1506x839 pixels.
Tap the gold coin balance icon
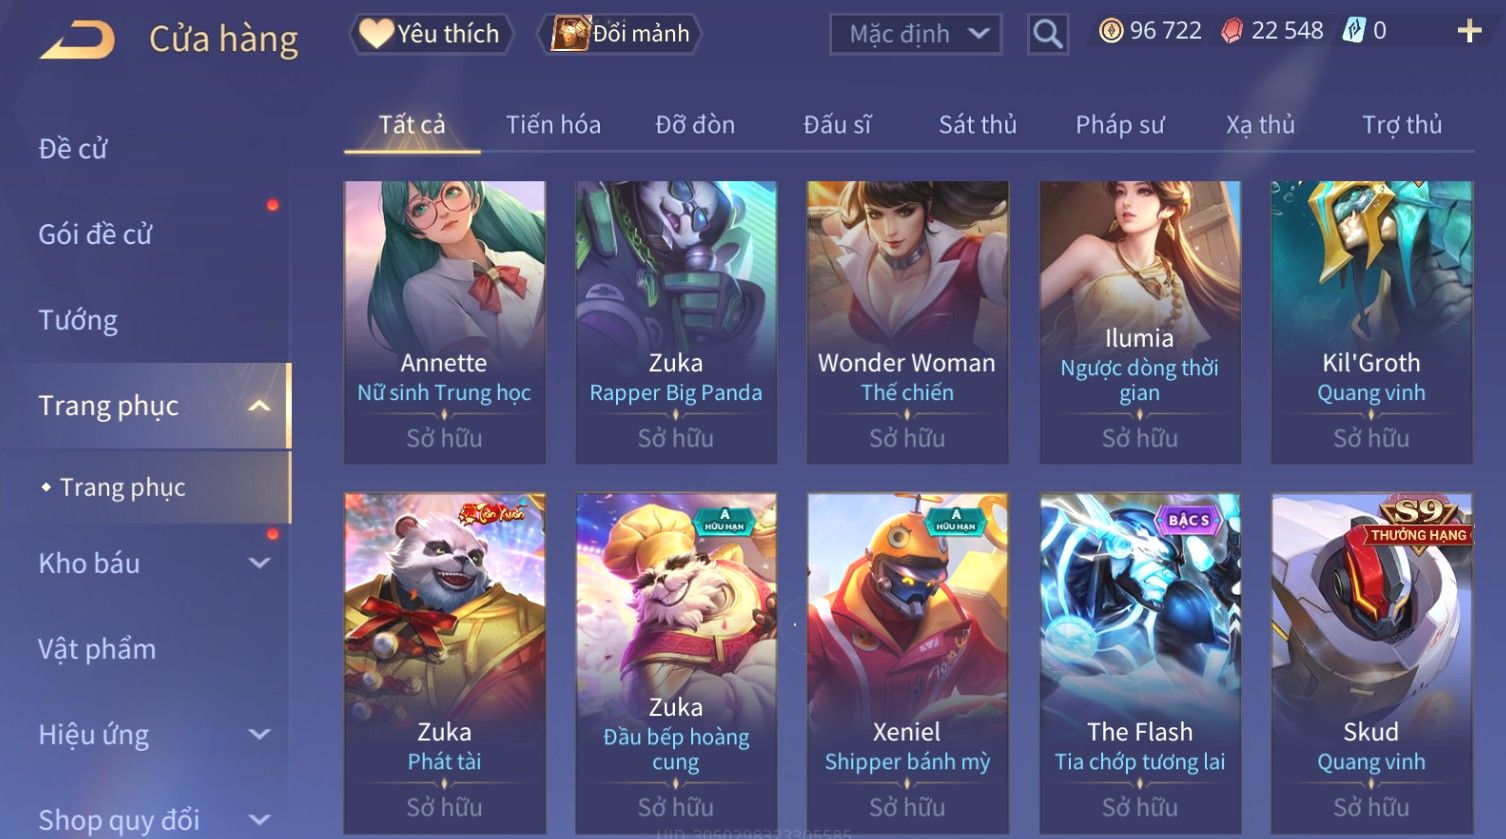1111,31
